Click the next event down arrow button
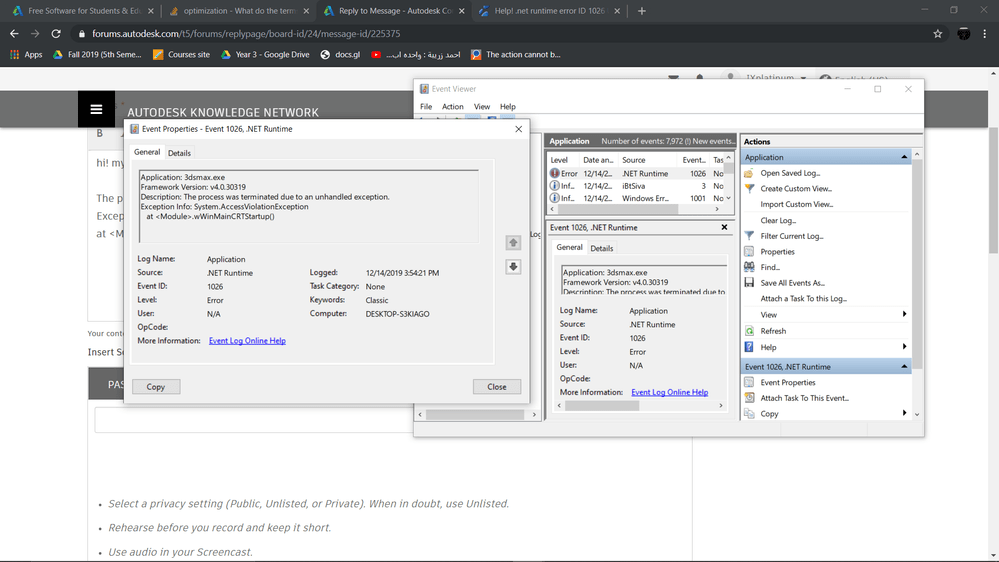The width and height of the screenshot is (999, 562). [x=513, y=267]
